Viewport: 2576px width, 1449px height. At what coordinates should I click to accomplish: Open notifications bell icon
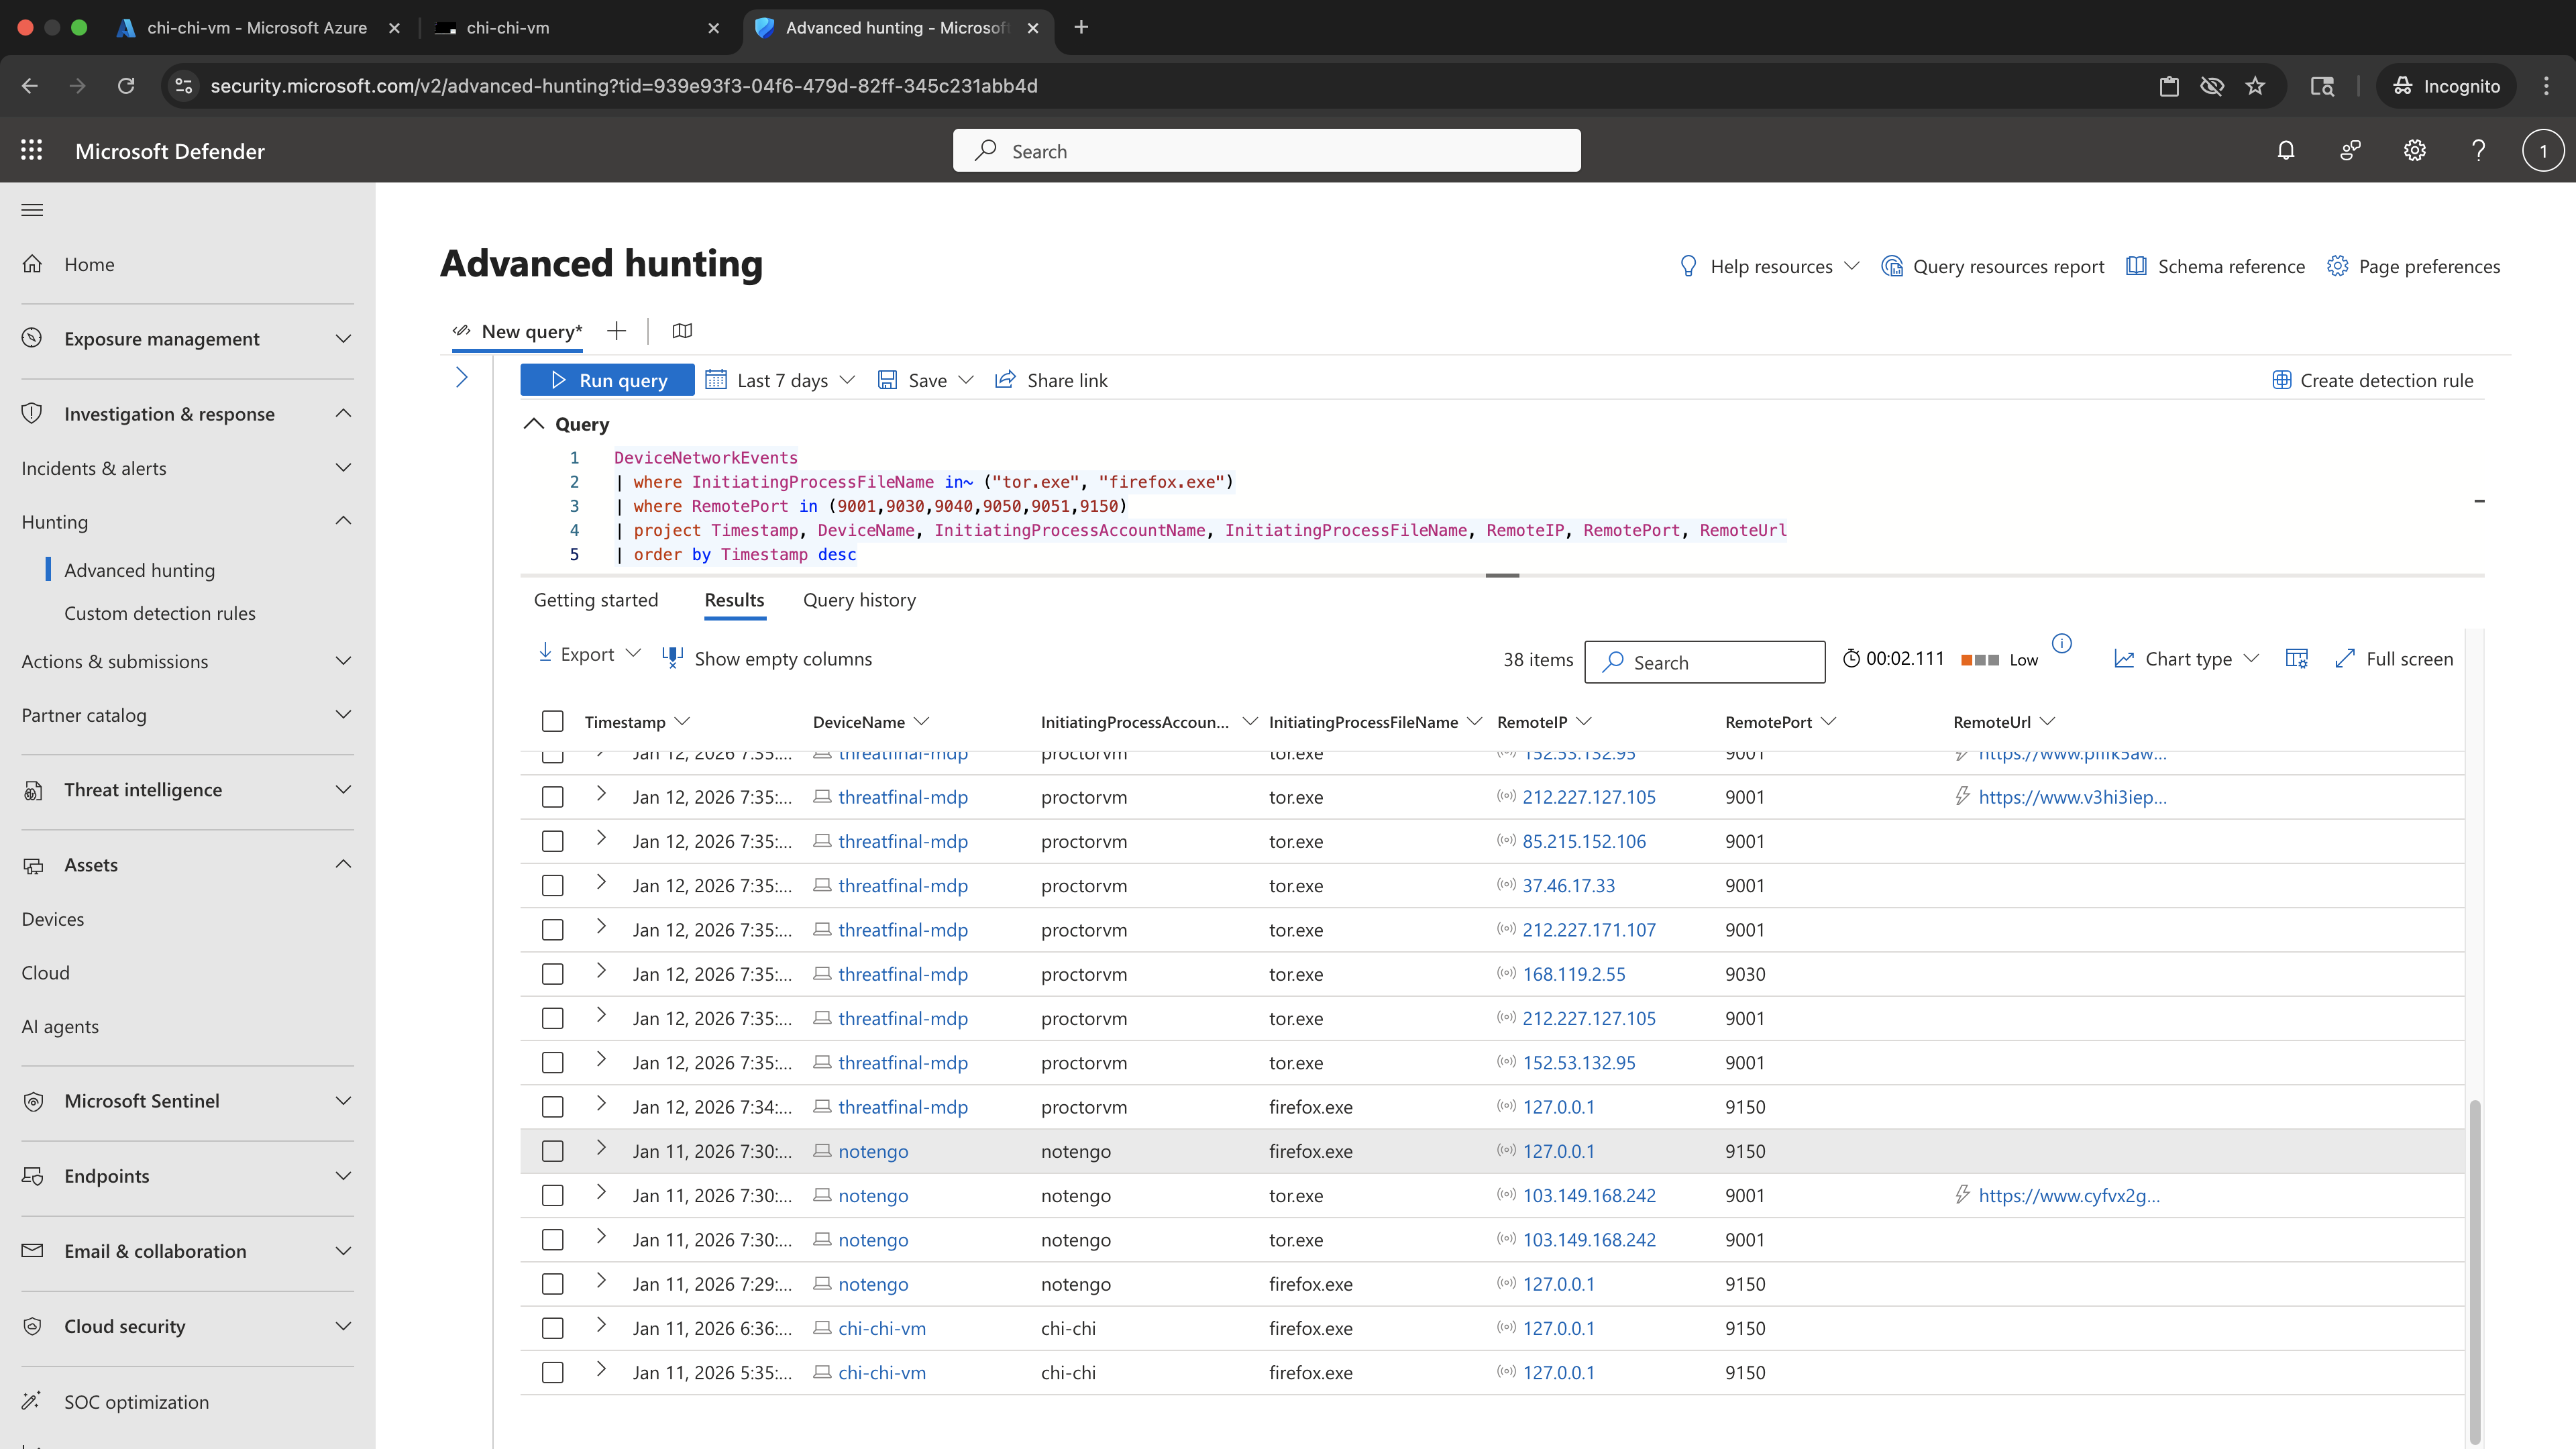2286,150
